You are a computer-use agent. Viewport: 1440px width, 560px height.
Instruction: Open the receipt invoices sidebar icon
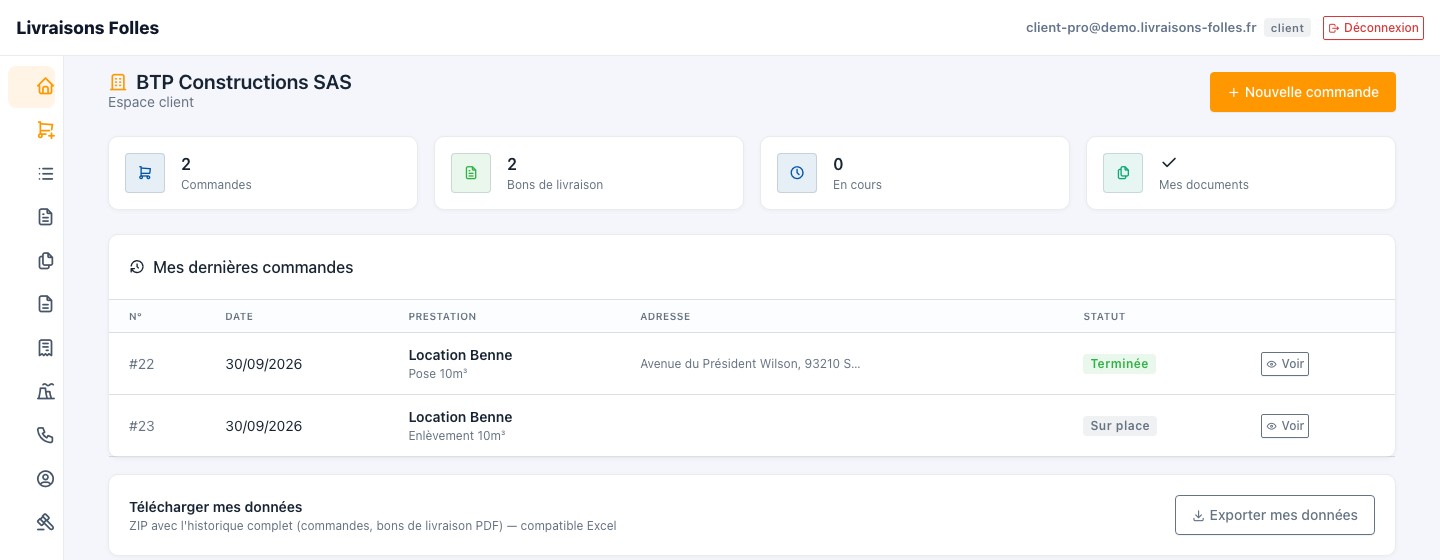(x=45, y=348)
